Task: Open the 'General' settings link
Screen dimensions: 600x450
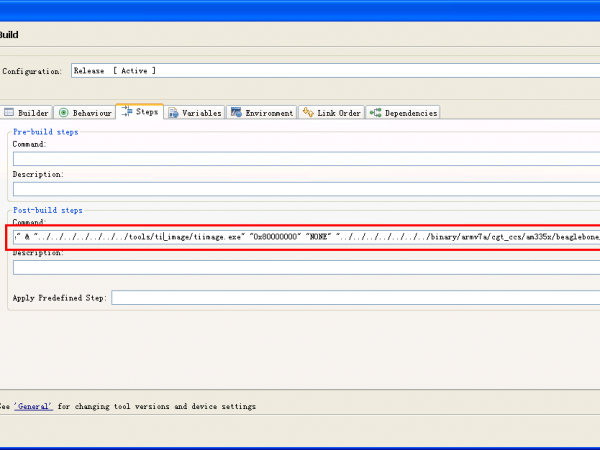Action: [x=35, y=407]
